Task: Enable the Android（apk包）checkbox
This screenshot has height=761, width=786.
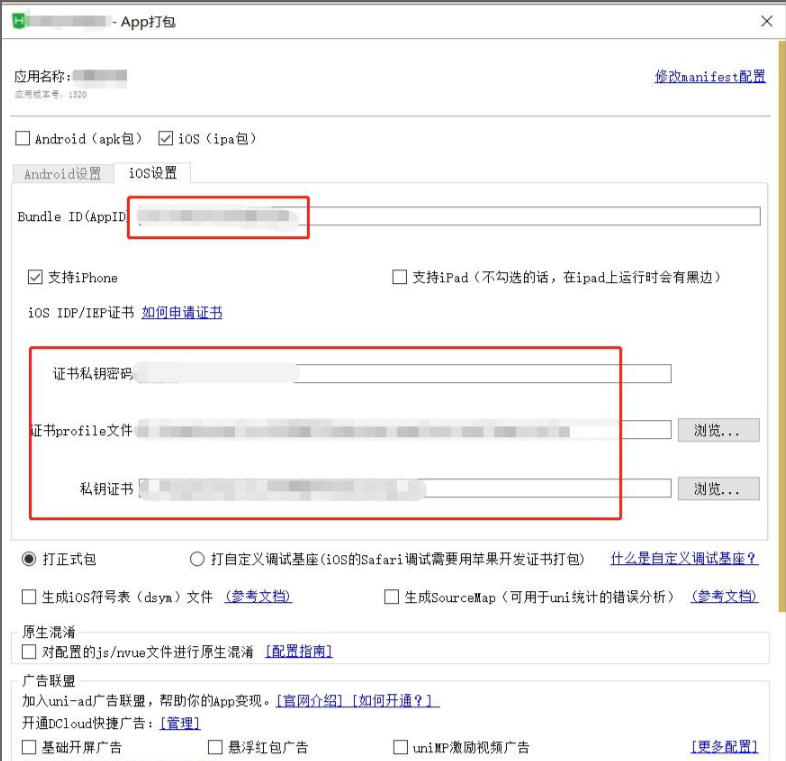Action: [23, 138]
